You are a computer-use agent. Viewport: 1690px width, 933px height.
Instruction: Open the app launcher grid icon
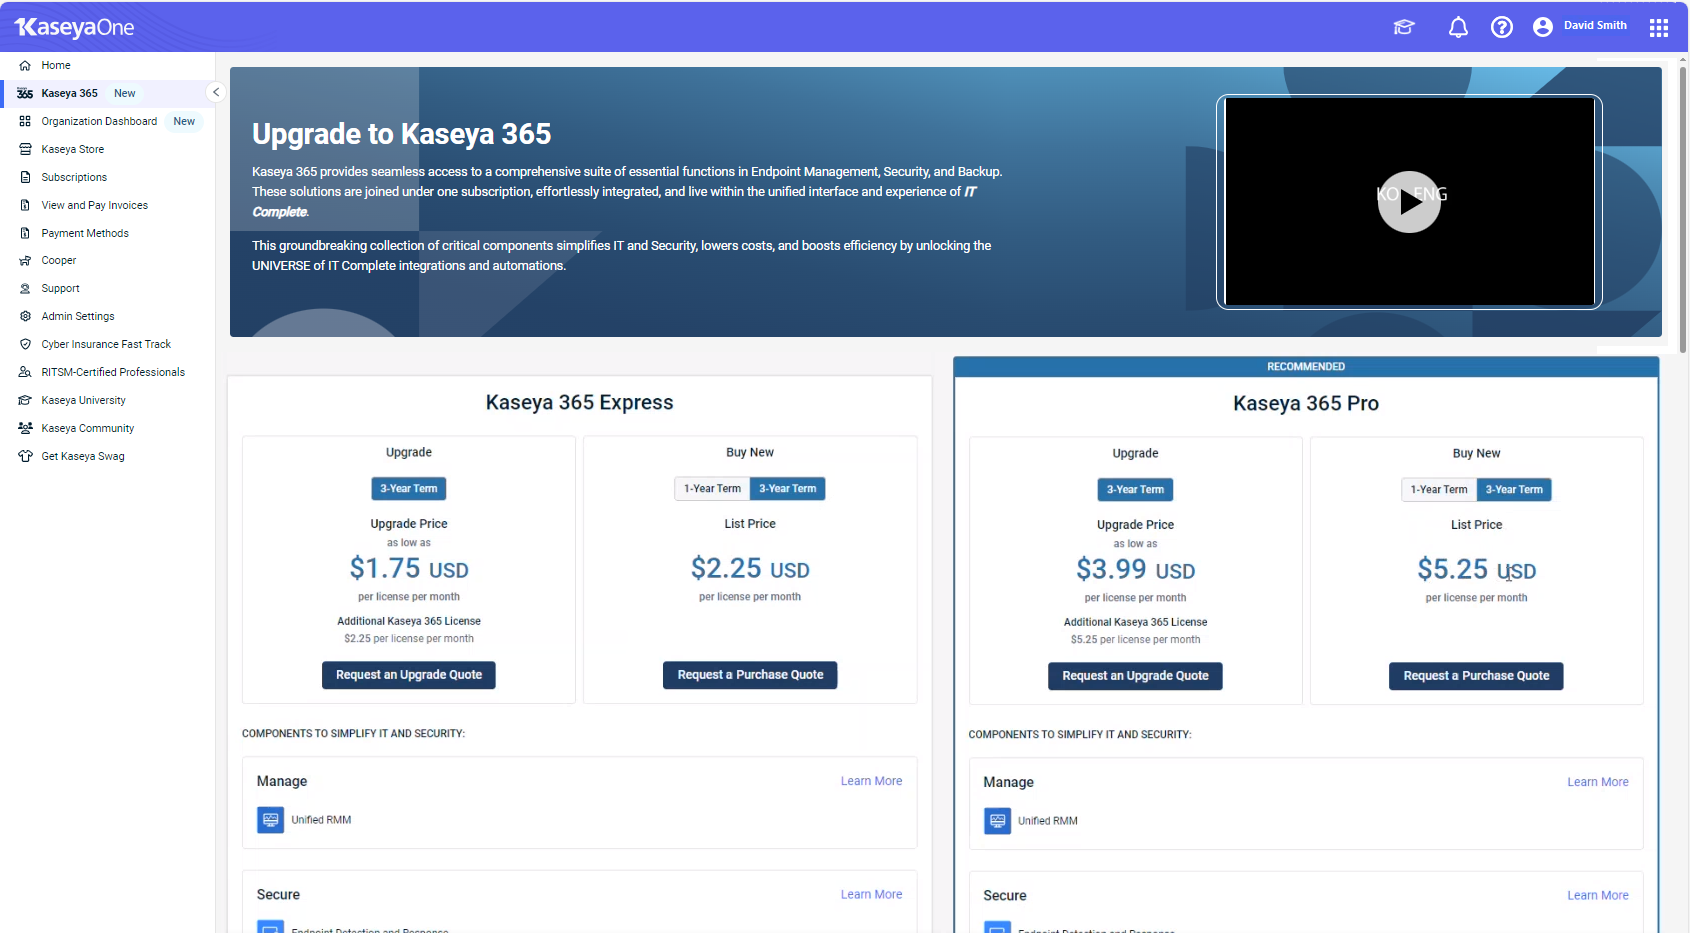point(1658,27)
